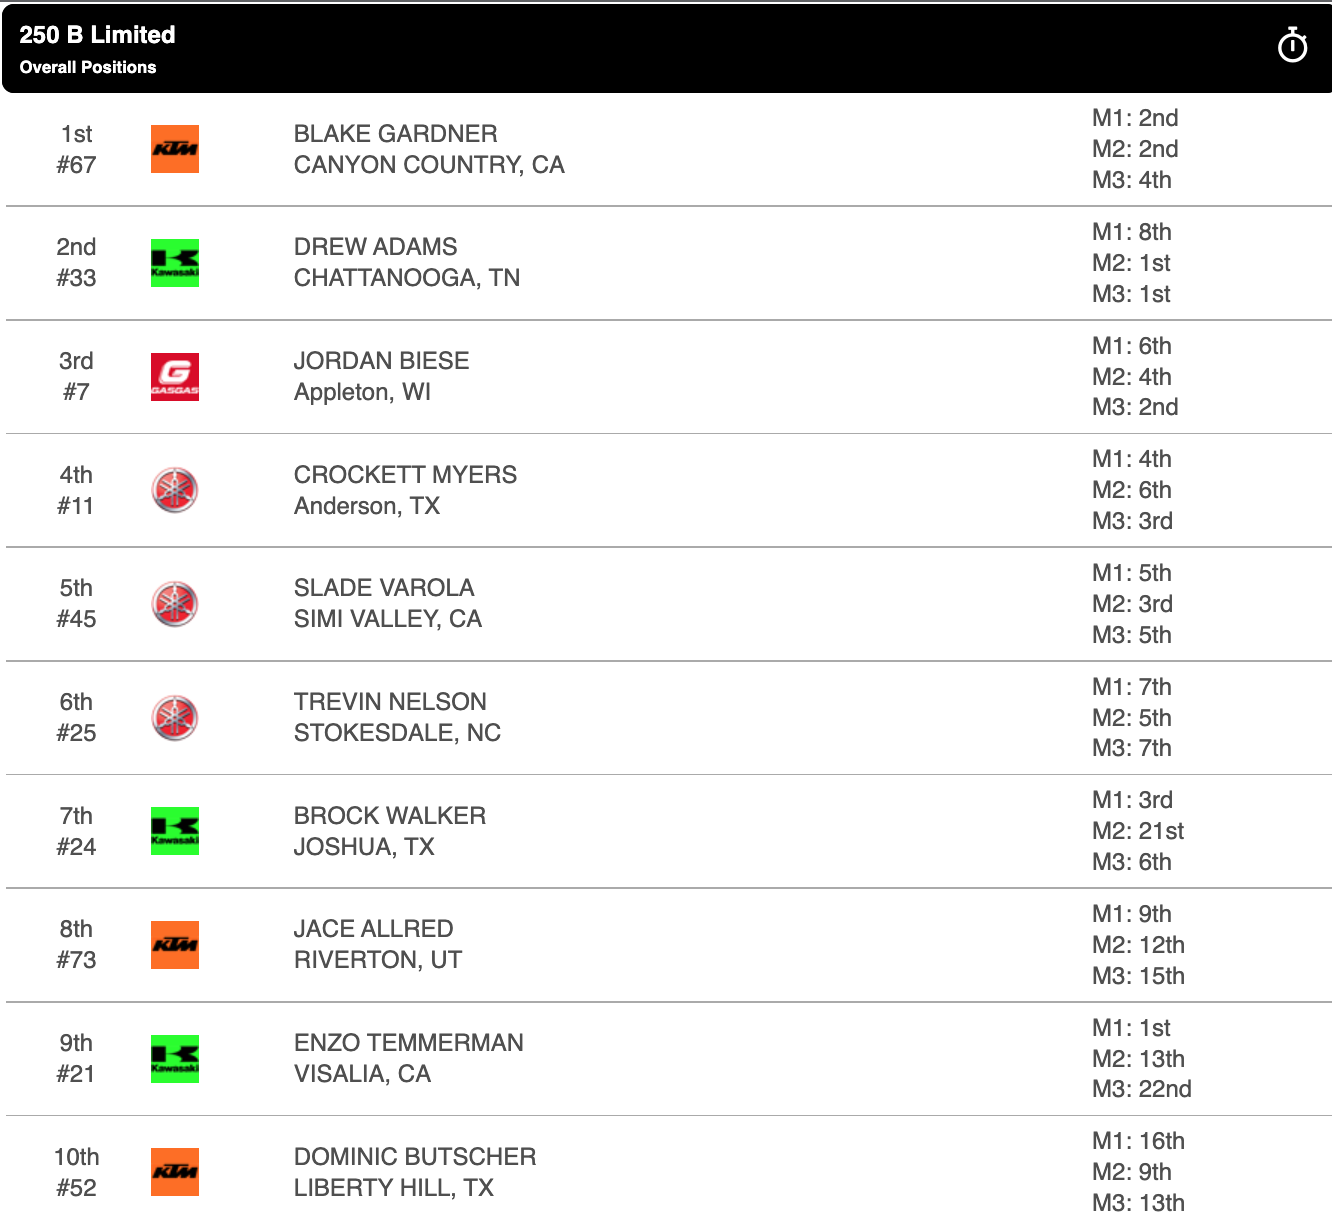
Task: Click Crockett Myers' 4th place #11 position
Action: point(76,490)
